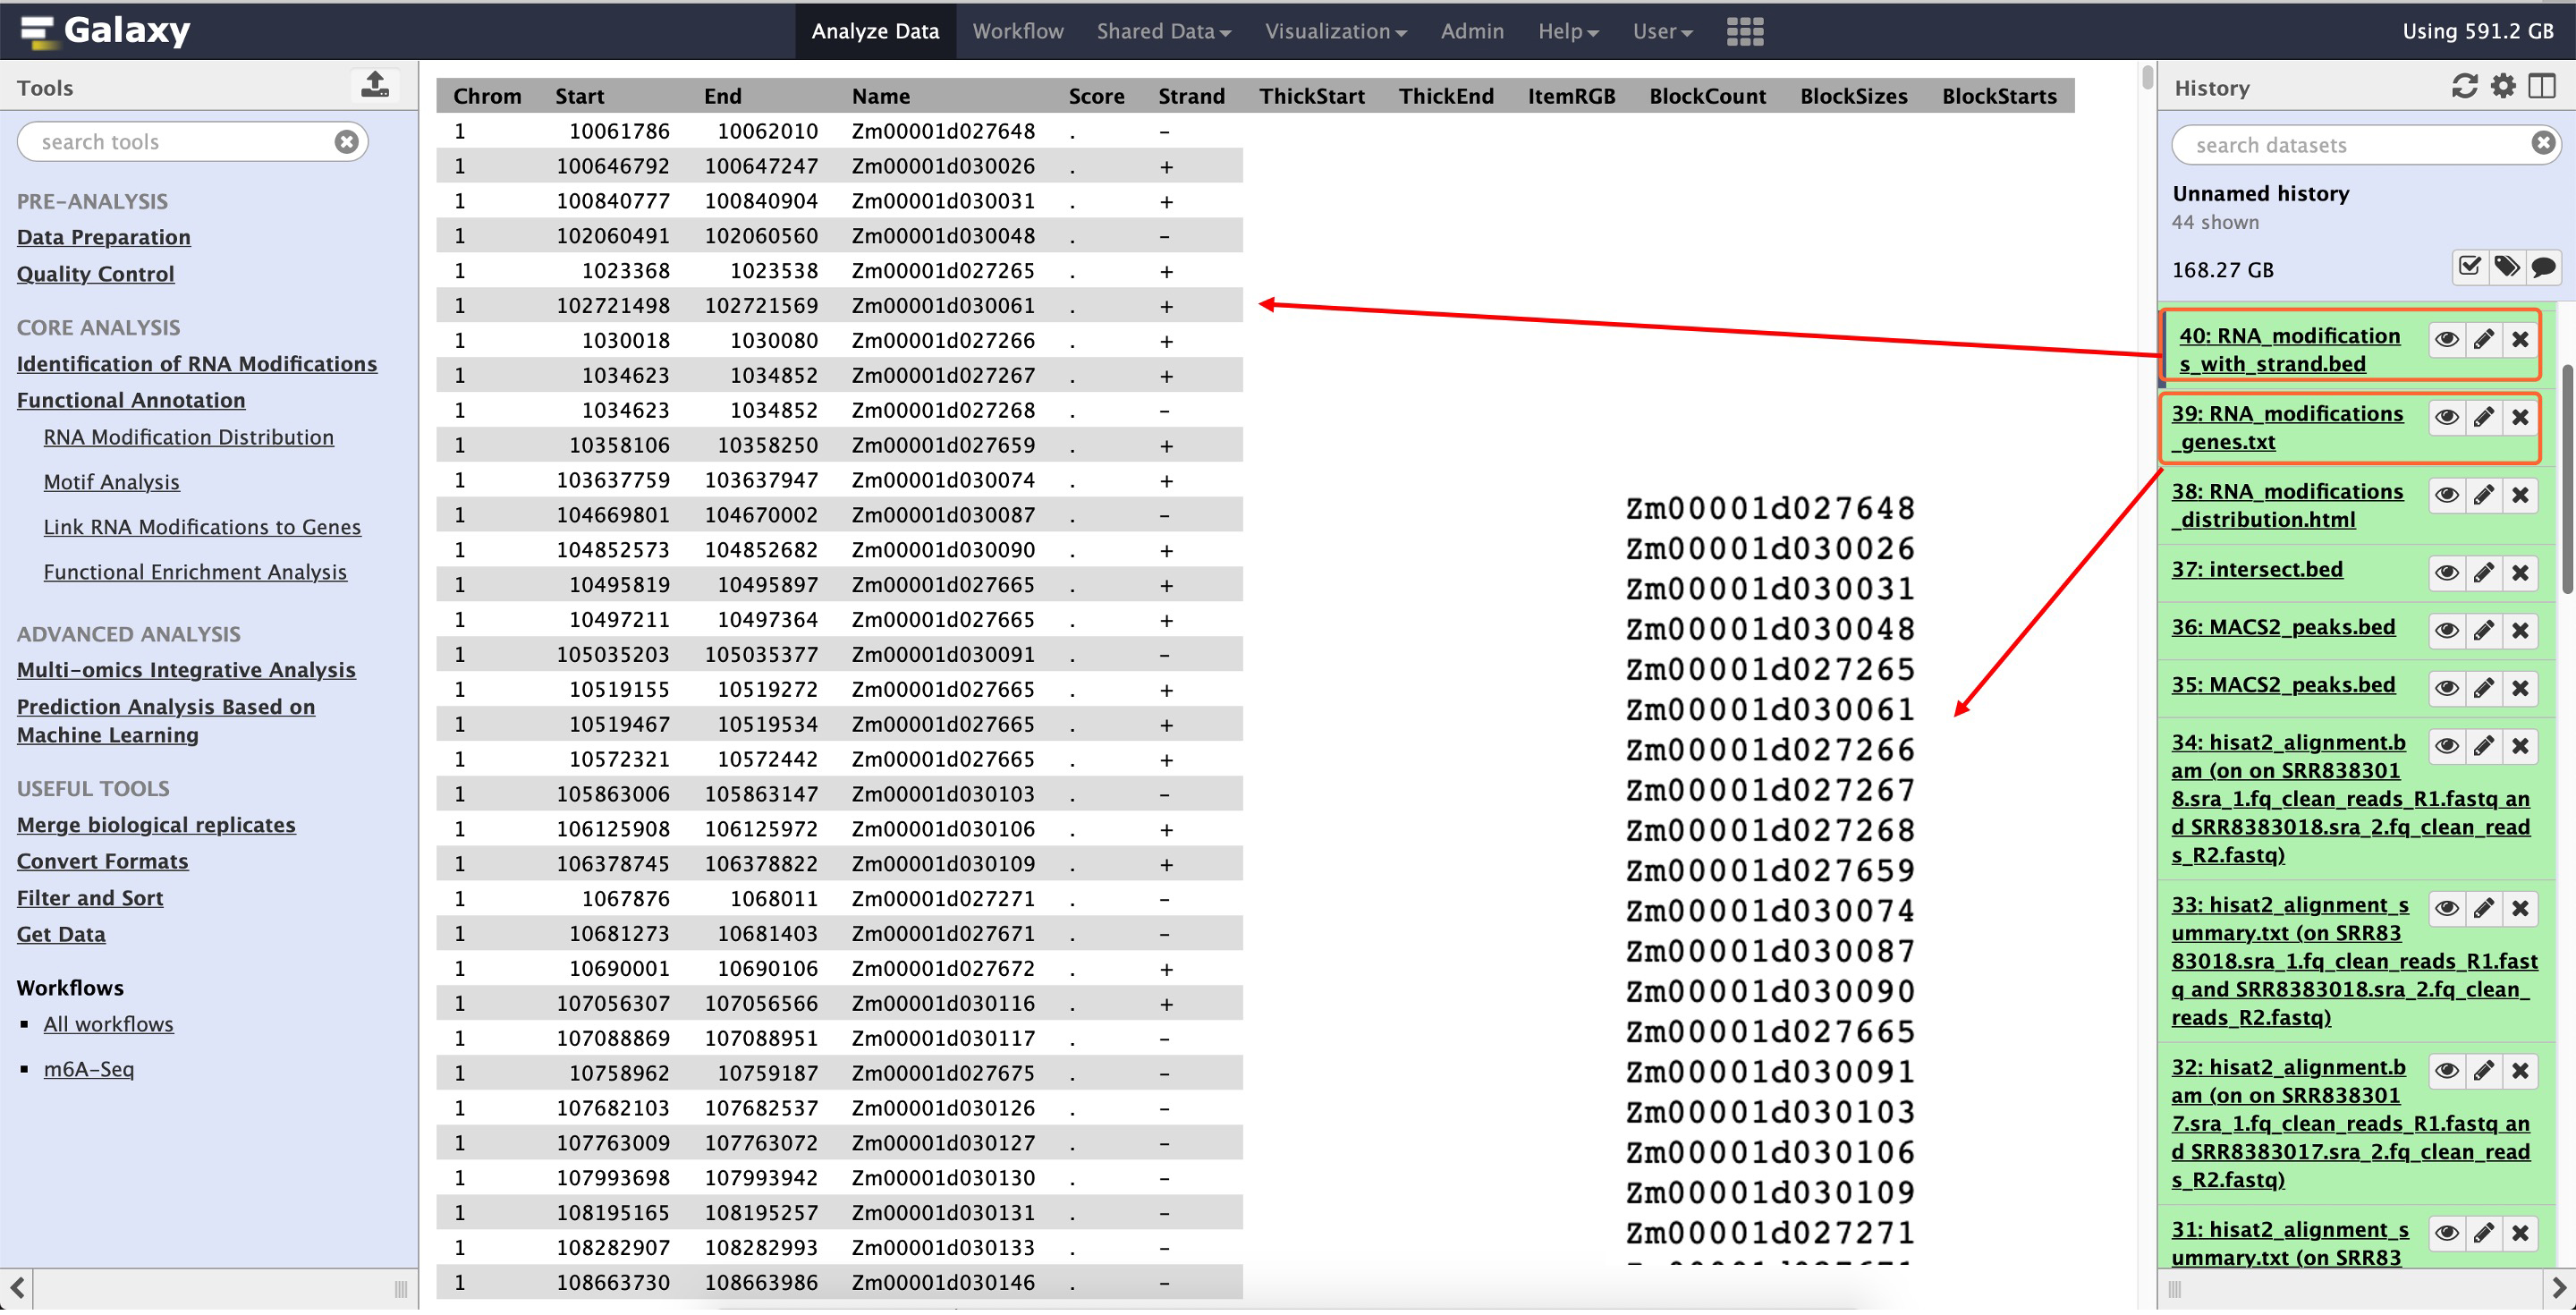Screen dimensions: 2576x1315
Task: Open the Motif Analysis tool link
Action: tap(111, 482)
